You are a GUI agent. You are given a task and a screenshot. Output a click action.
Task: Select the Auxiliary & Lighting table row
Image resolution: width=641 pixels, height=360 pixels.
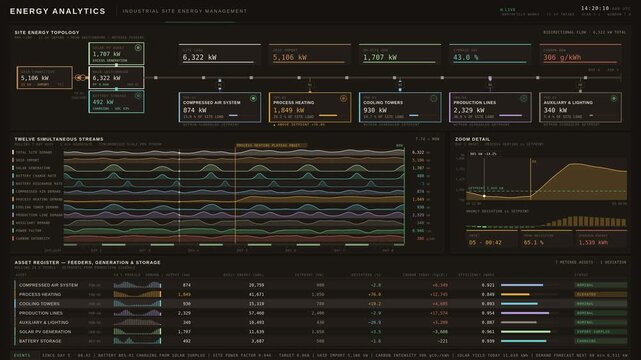point(321,322)
